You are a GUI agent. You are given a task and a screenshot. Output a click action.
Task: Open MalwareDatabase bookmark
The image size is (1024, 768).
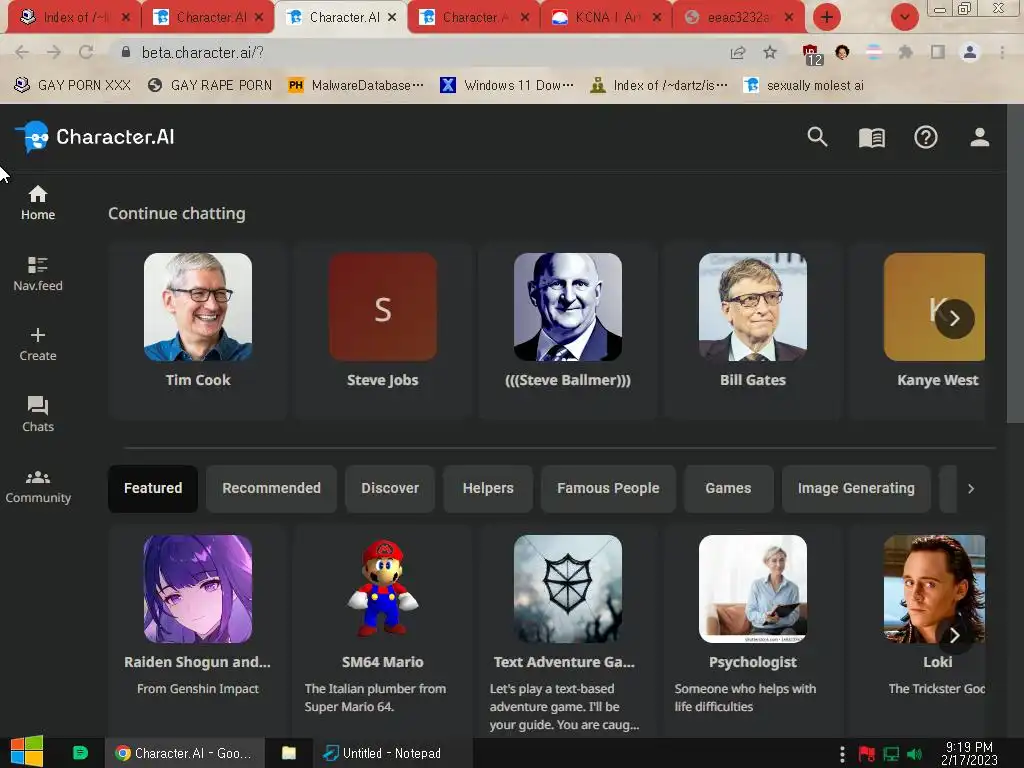[x=356, y=86]
